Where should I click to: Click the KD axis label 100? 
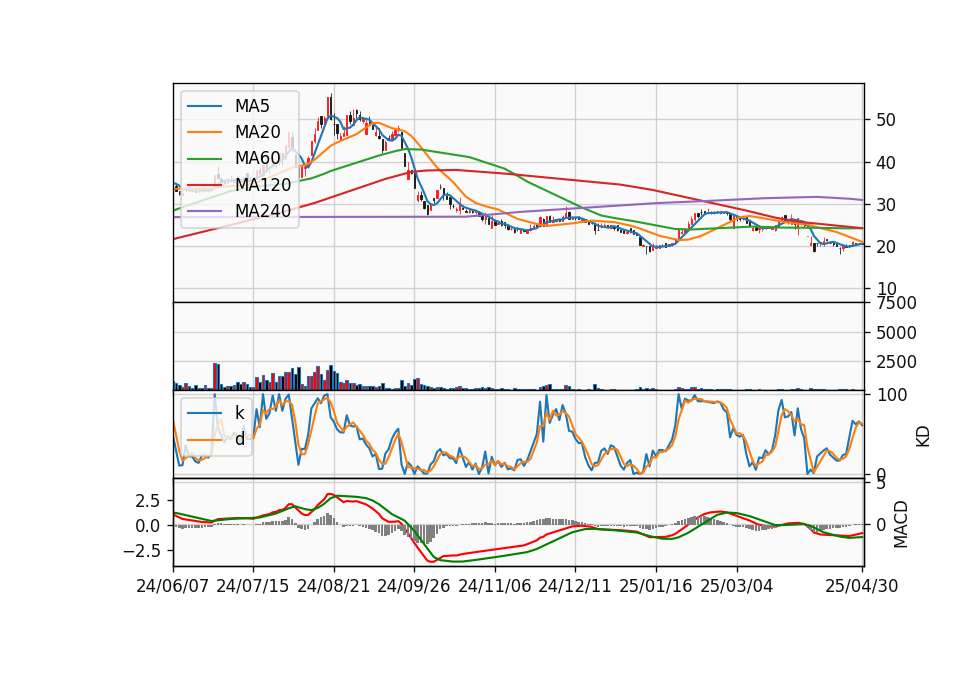point(891,395)
